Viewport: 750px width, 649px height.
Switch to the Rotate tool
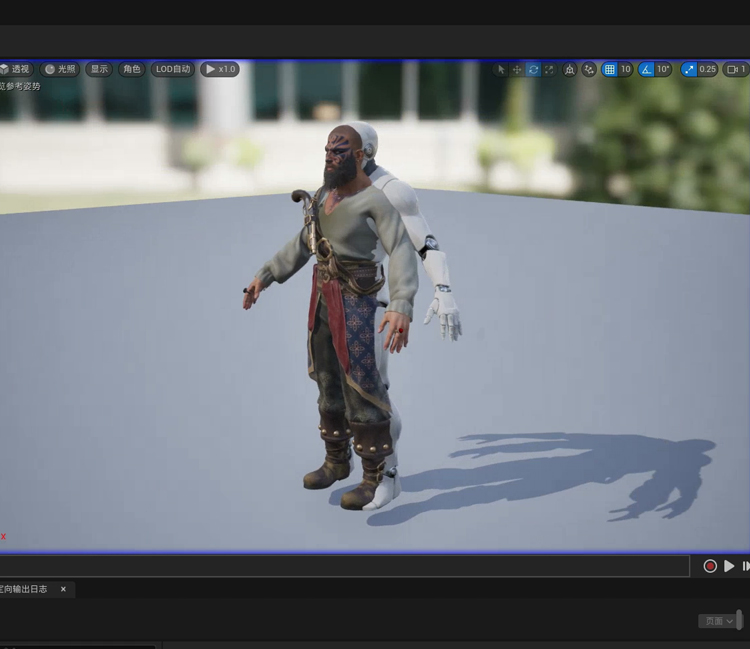[x=533, y=70]
